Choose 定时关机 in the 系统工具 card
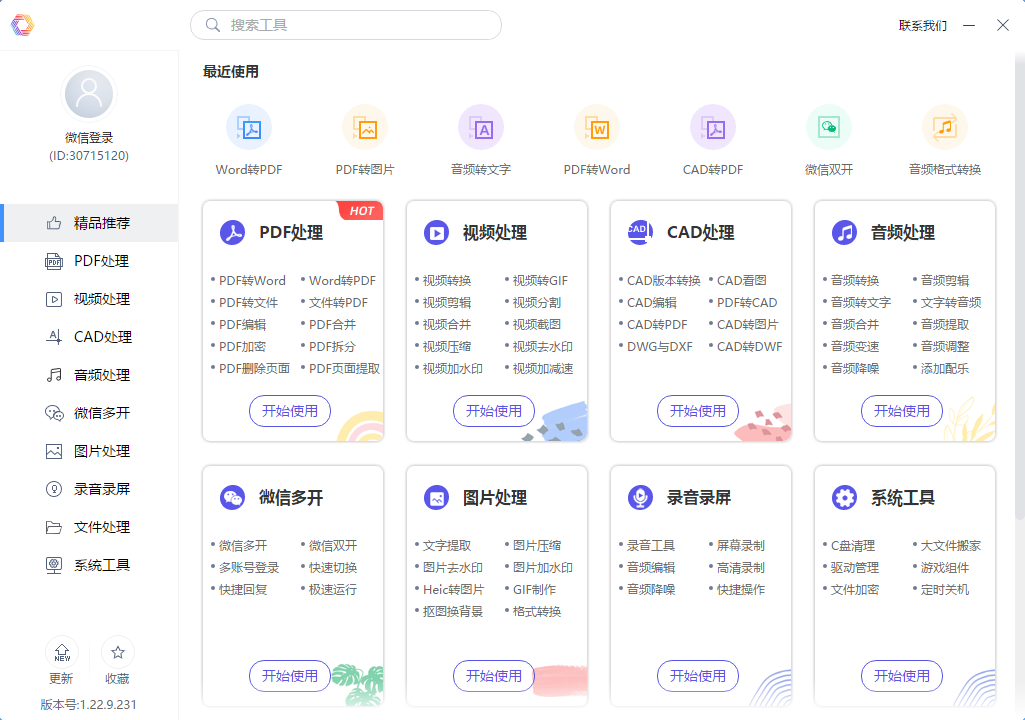This screenshot has width=1025, height=720. pyautogui.click(x=945, y=589)
